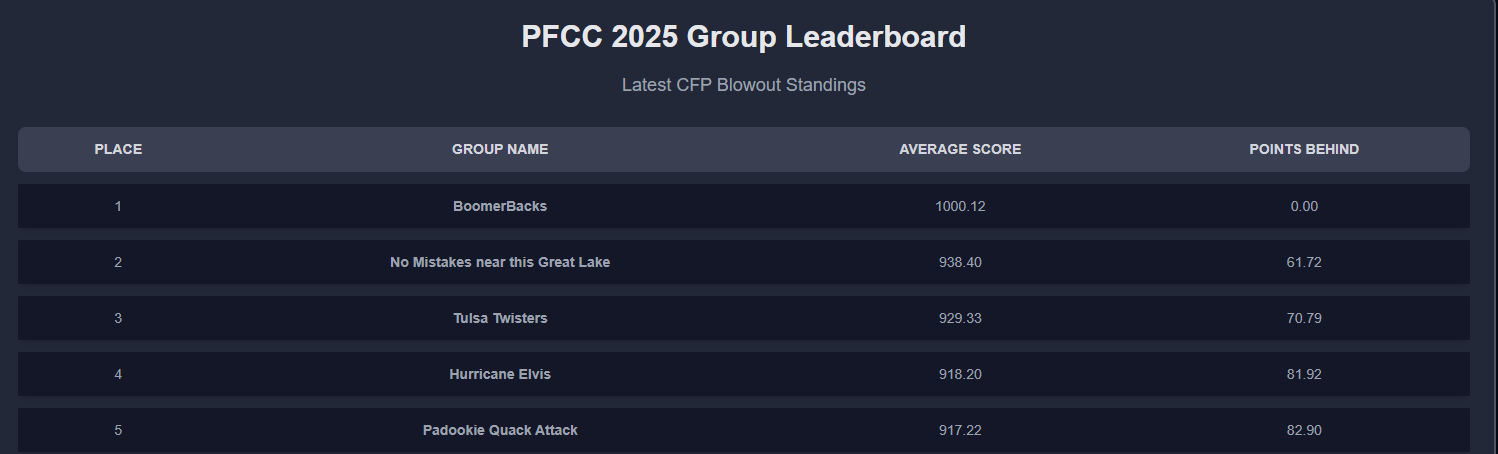This screenshot has height=454, width=1498.
Task: Click the place number 1 cell
Action: 118,206
